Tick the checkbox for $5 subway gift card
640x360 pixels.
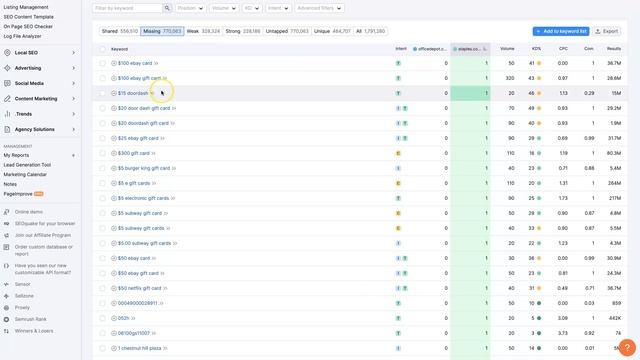click(102, 213)
